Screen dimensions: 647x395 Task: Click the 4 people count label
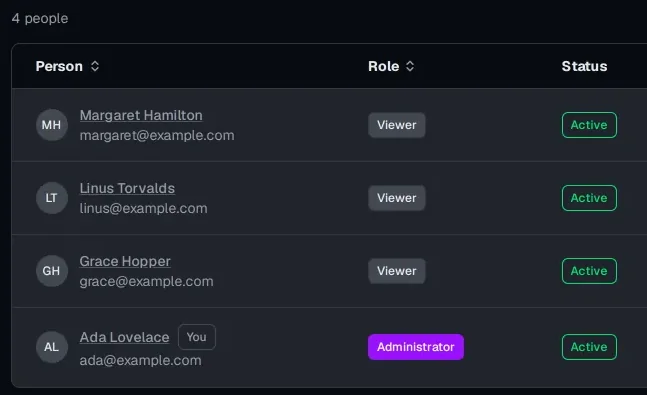[x=40, y=18]
